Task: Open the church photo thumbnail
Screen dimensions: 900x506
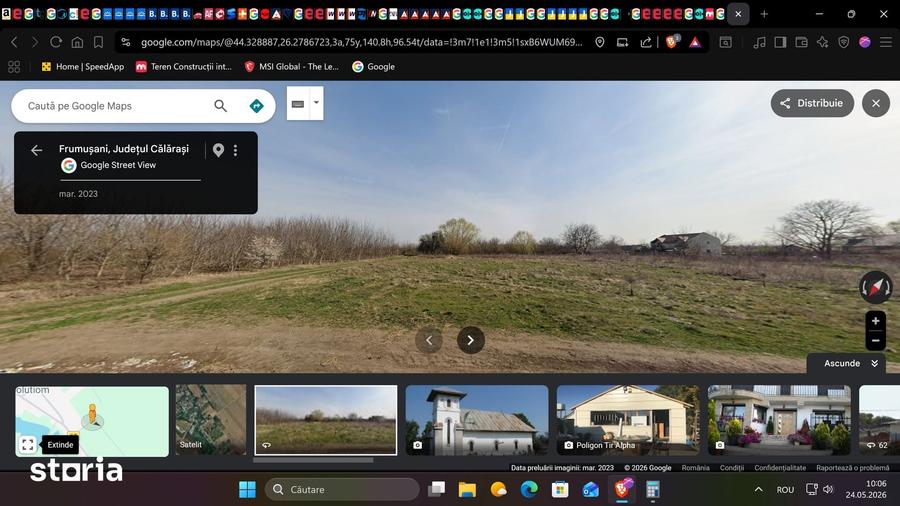Action: pos(477,420)
